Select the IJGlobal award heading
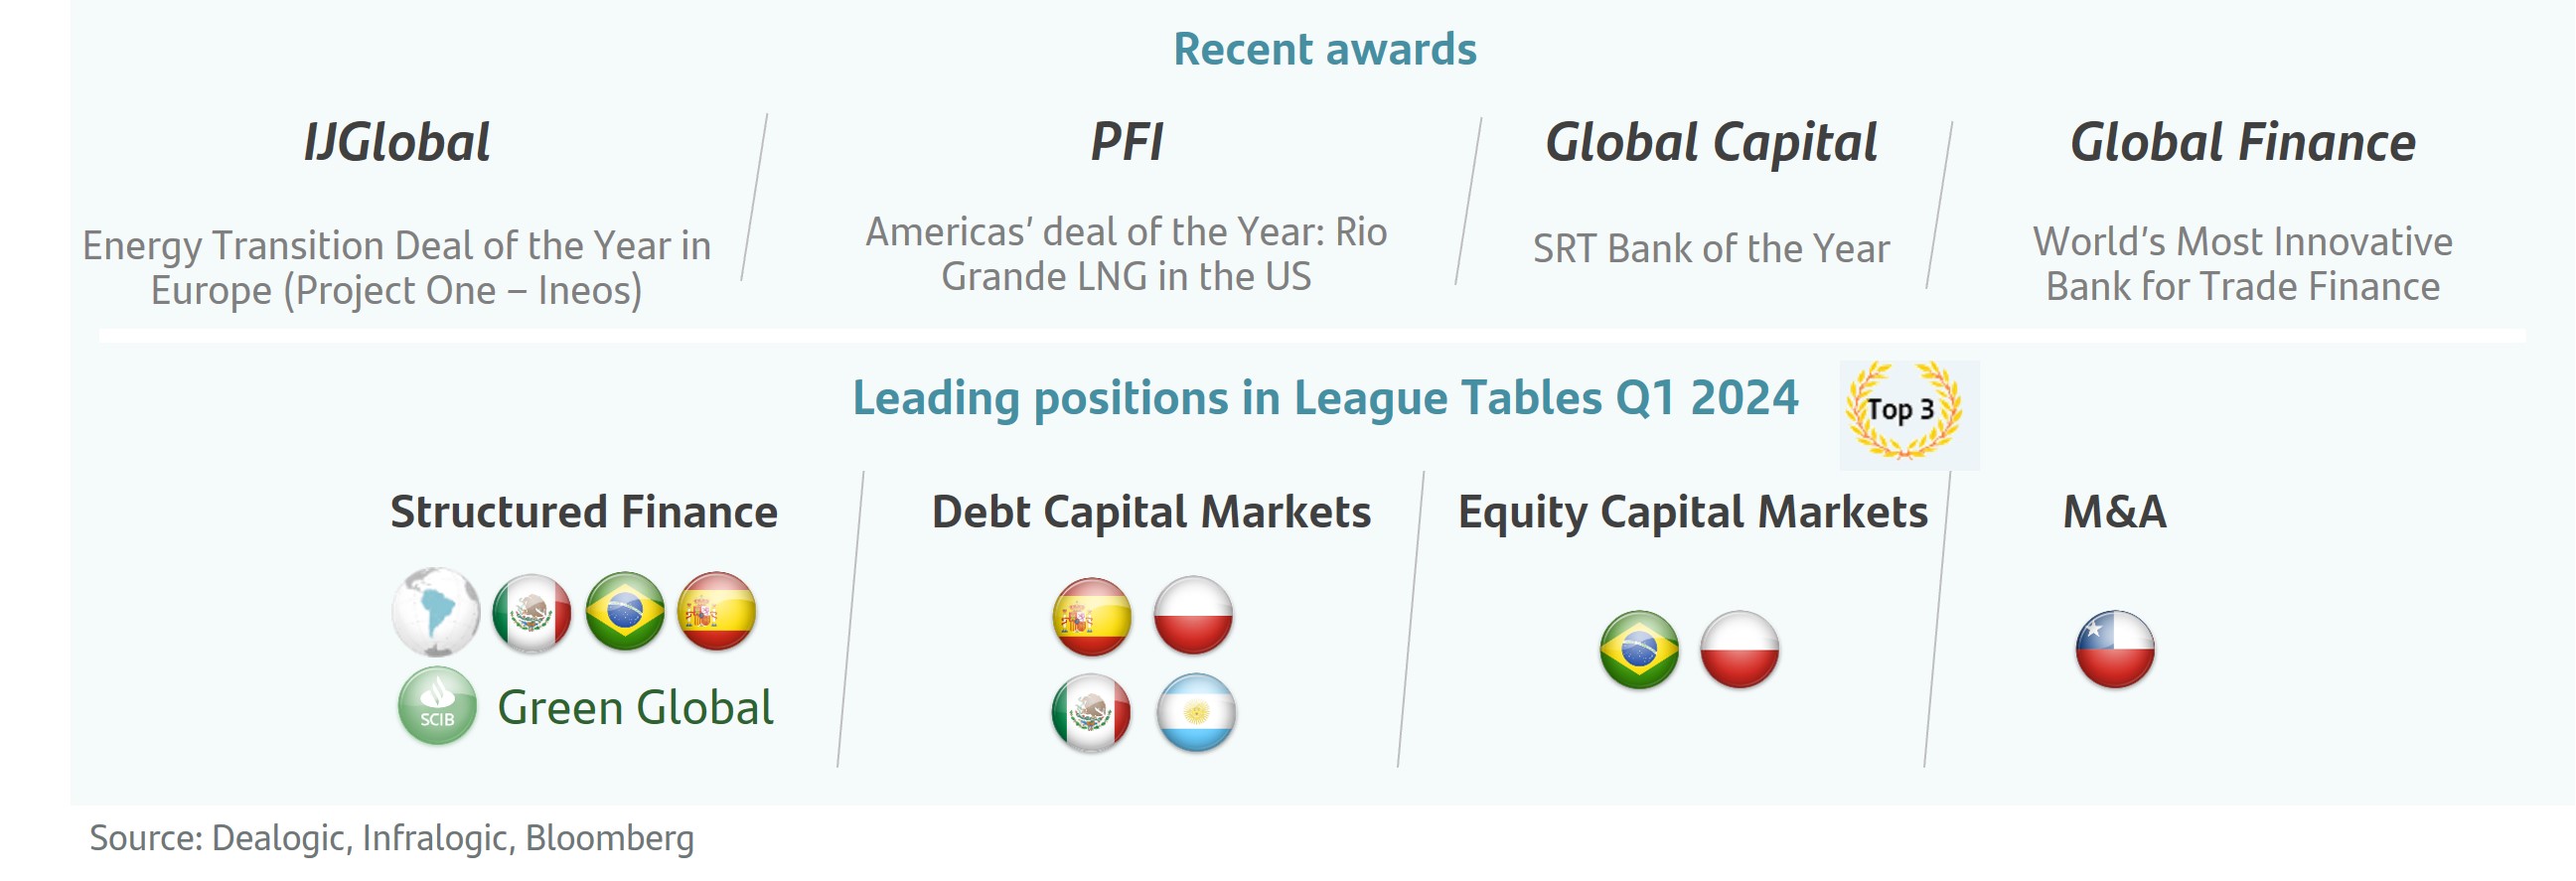This screenshot has height=881, width=2576. pyautogui.click(x=397, y=142)
